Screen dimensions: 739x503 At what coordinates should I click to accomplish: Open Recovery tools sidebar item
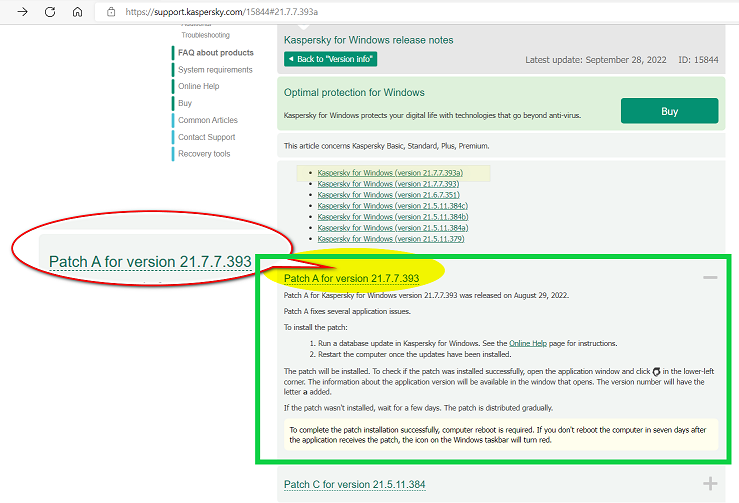(204, 154)
